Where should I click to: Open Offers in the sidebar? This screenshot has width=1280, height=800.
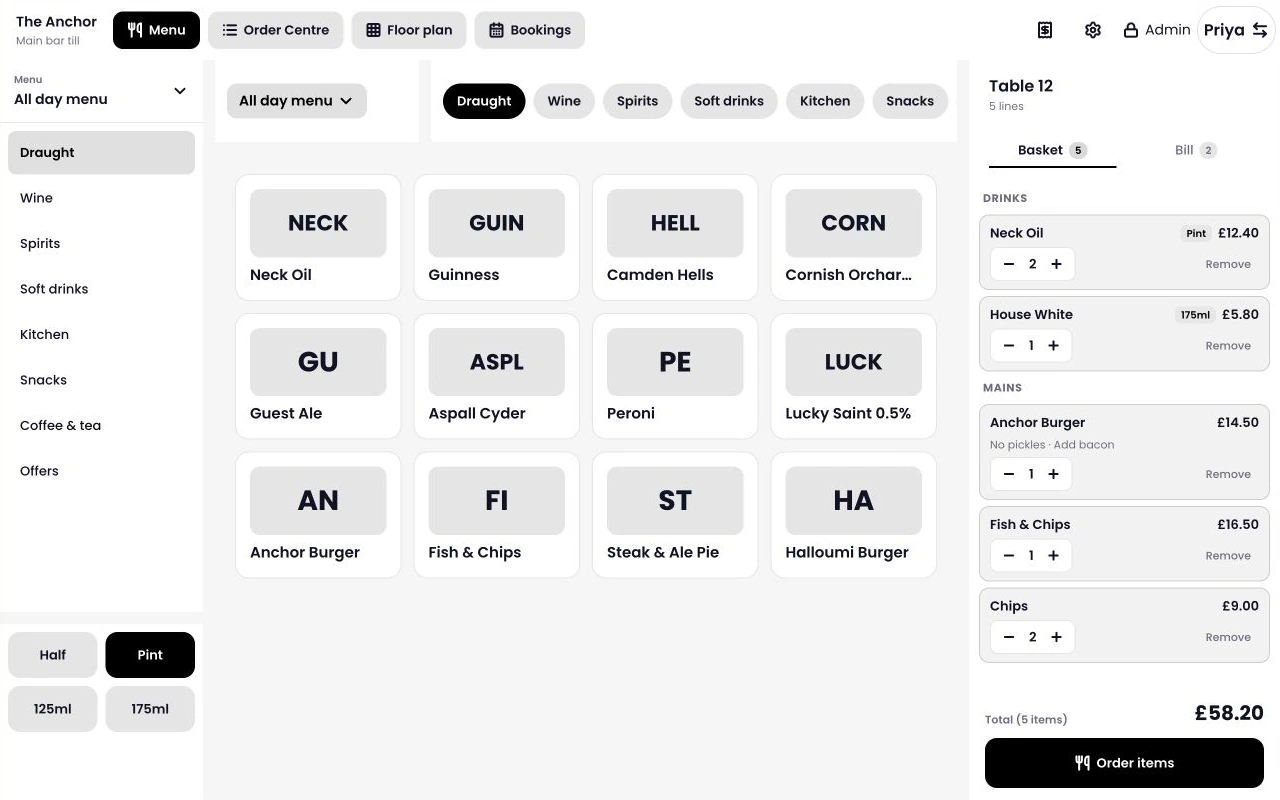click(x=101, y=471)
